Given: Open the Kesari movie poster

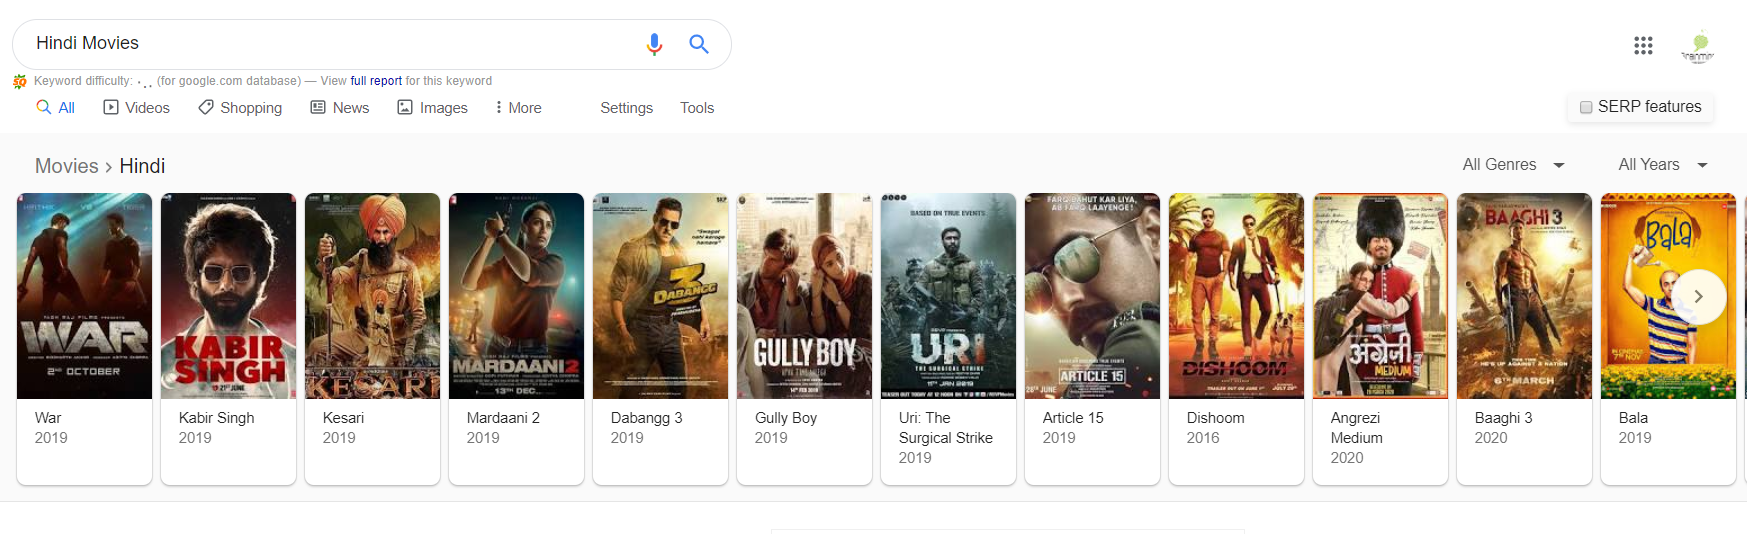Looking at the screenshot, I should 373,296.
